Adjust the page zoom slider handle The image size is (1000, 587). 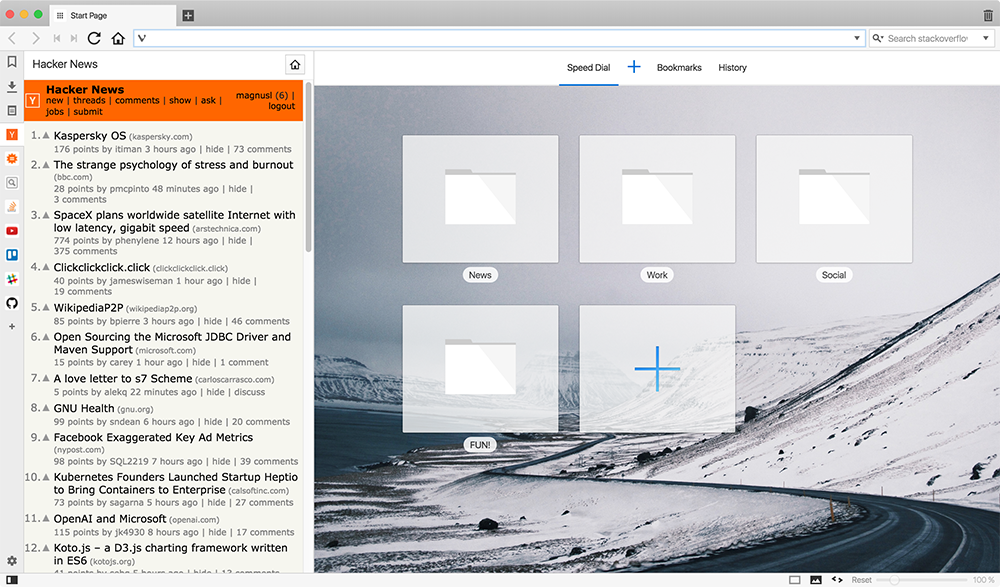pyautogui.click(x=894, y=580)
